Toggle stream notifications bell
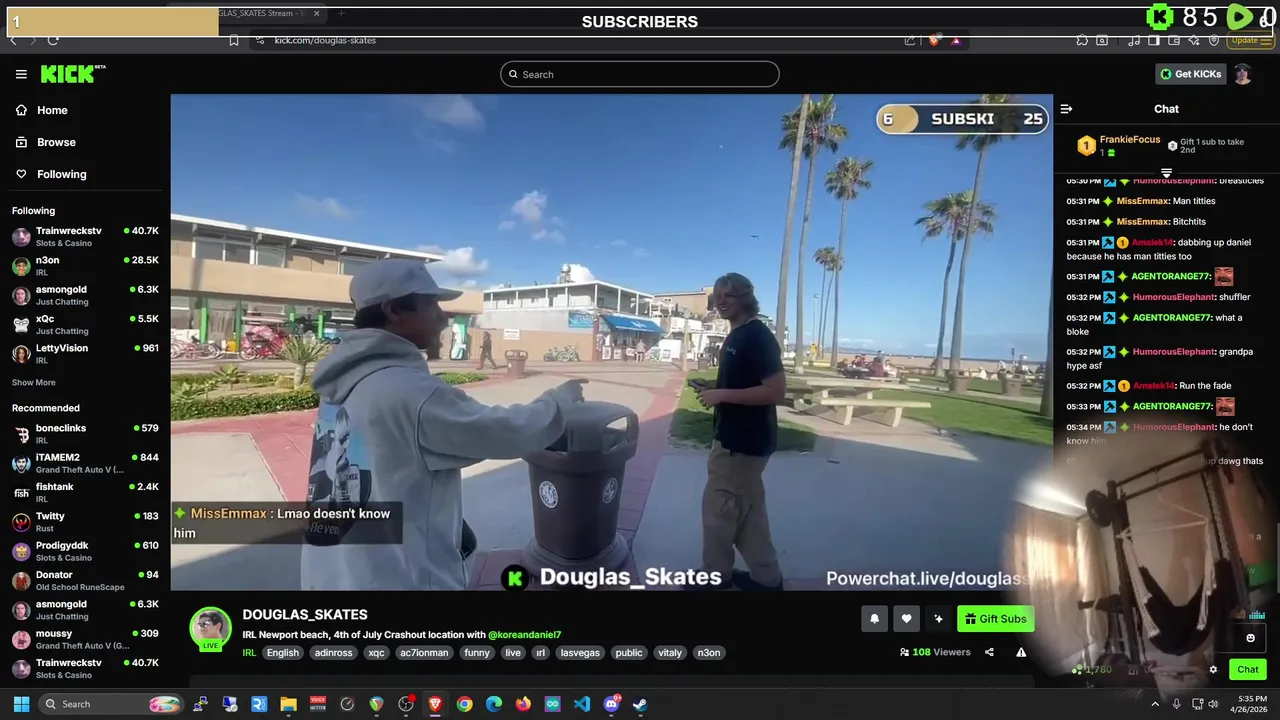 pos(874,619)
